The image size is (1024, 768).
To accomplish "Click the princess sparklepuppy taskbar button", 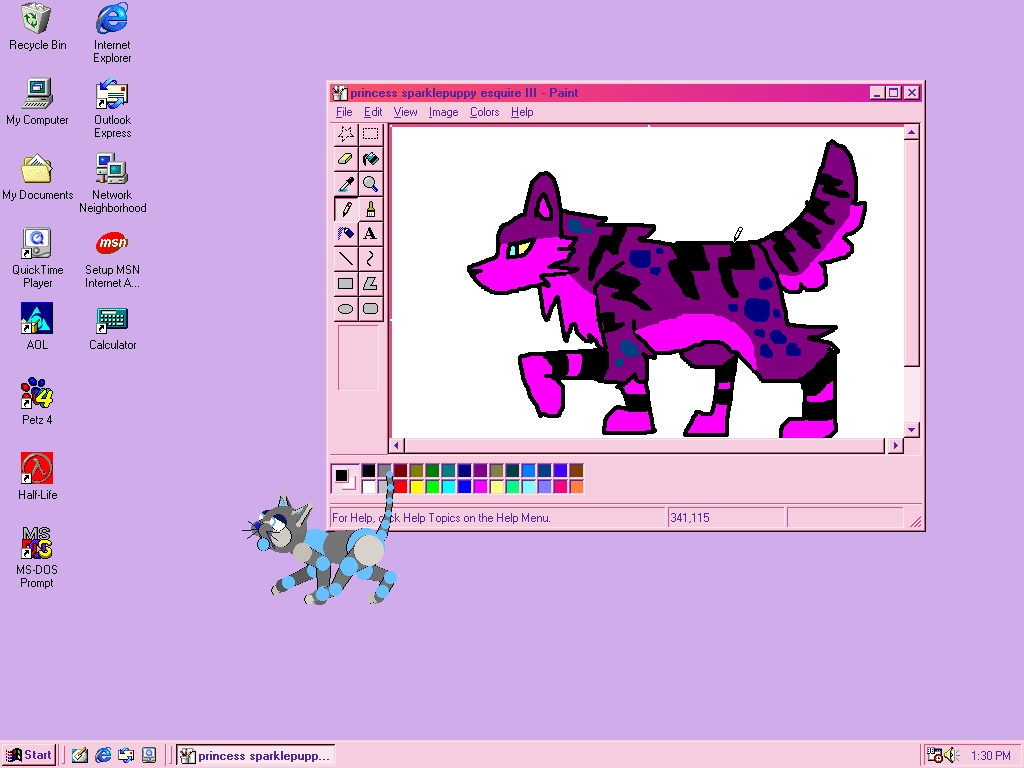I will pyautogui.click(x=255, y=755).
